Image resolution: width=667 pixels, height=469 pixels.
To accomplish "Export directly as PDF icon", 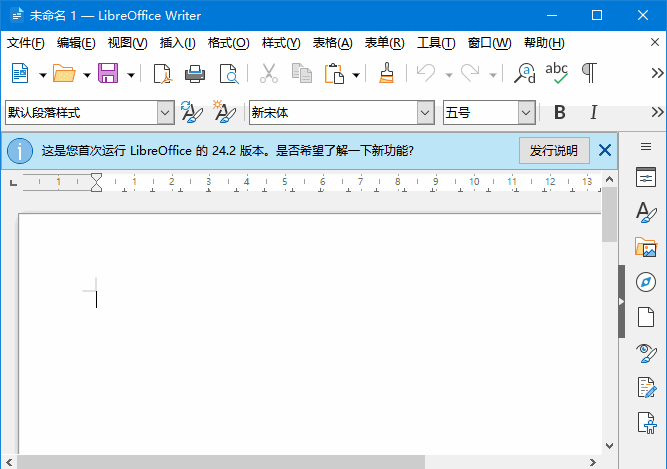I will [162, 74].
